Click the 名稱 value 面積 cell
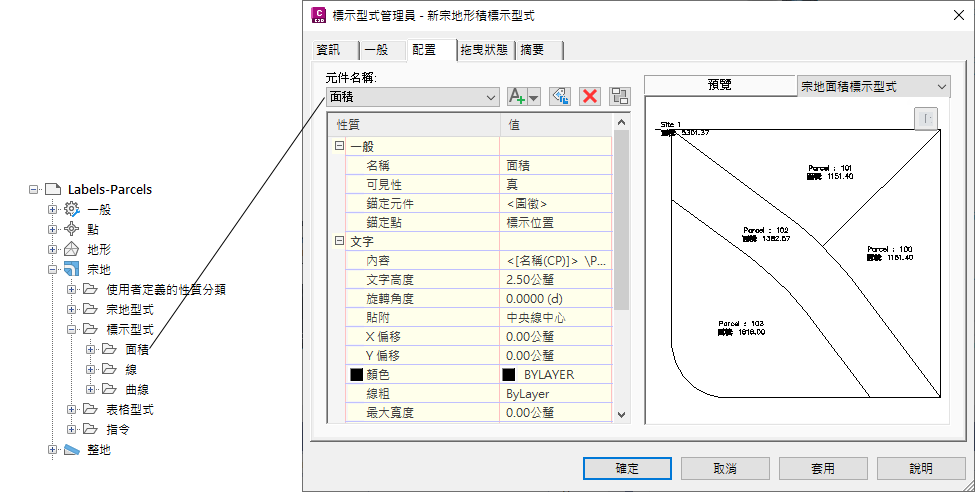 (556, 165)
